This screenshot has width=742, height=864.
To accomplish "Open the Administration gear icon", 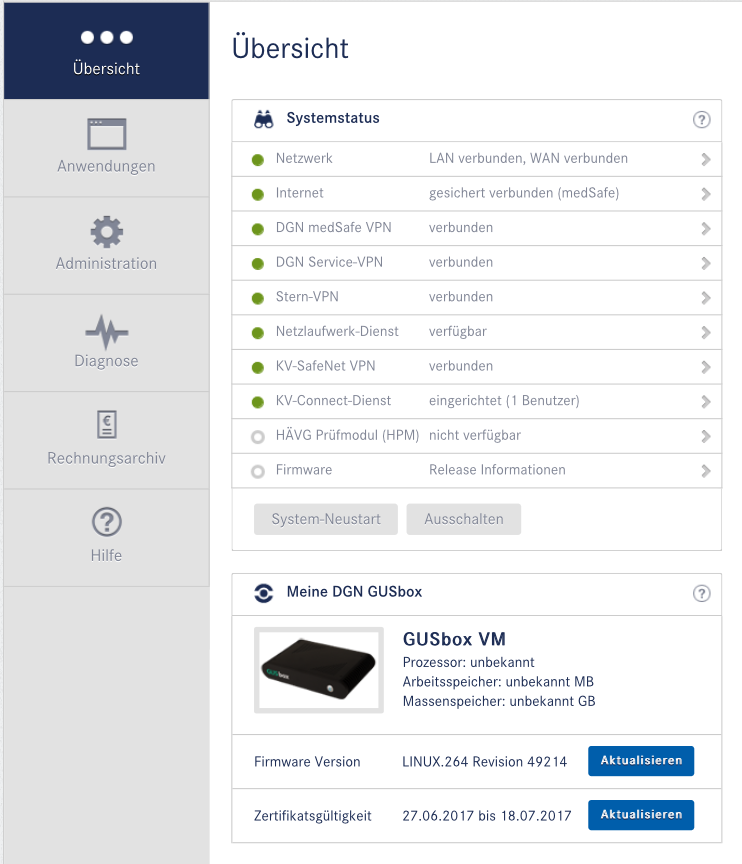I will pos(106,232).
